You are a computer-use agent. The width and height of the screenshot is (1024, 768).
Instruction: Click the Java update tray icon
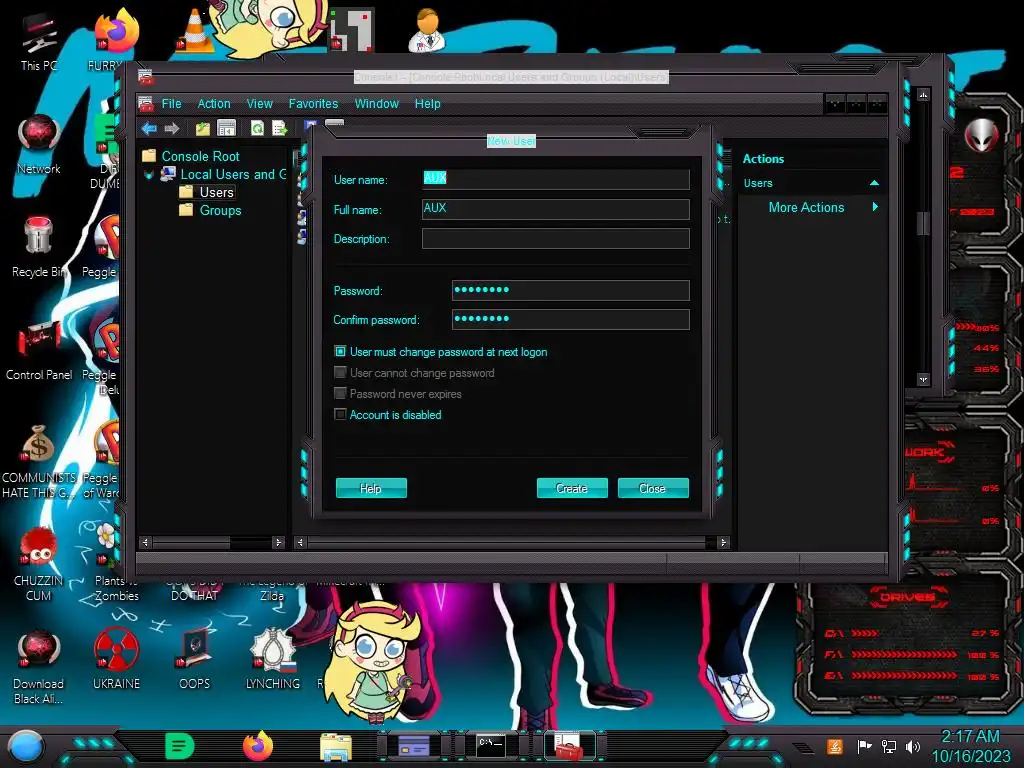(835, 746)
